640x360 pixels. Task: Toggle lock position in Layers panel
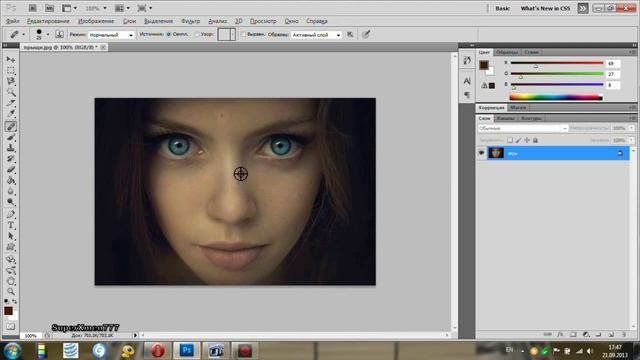point(527,140)
